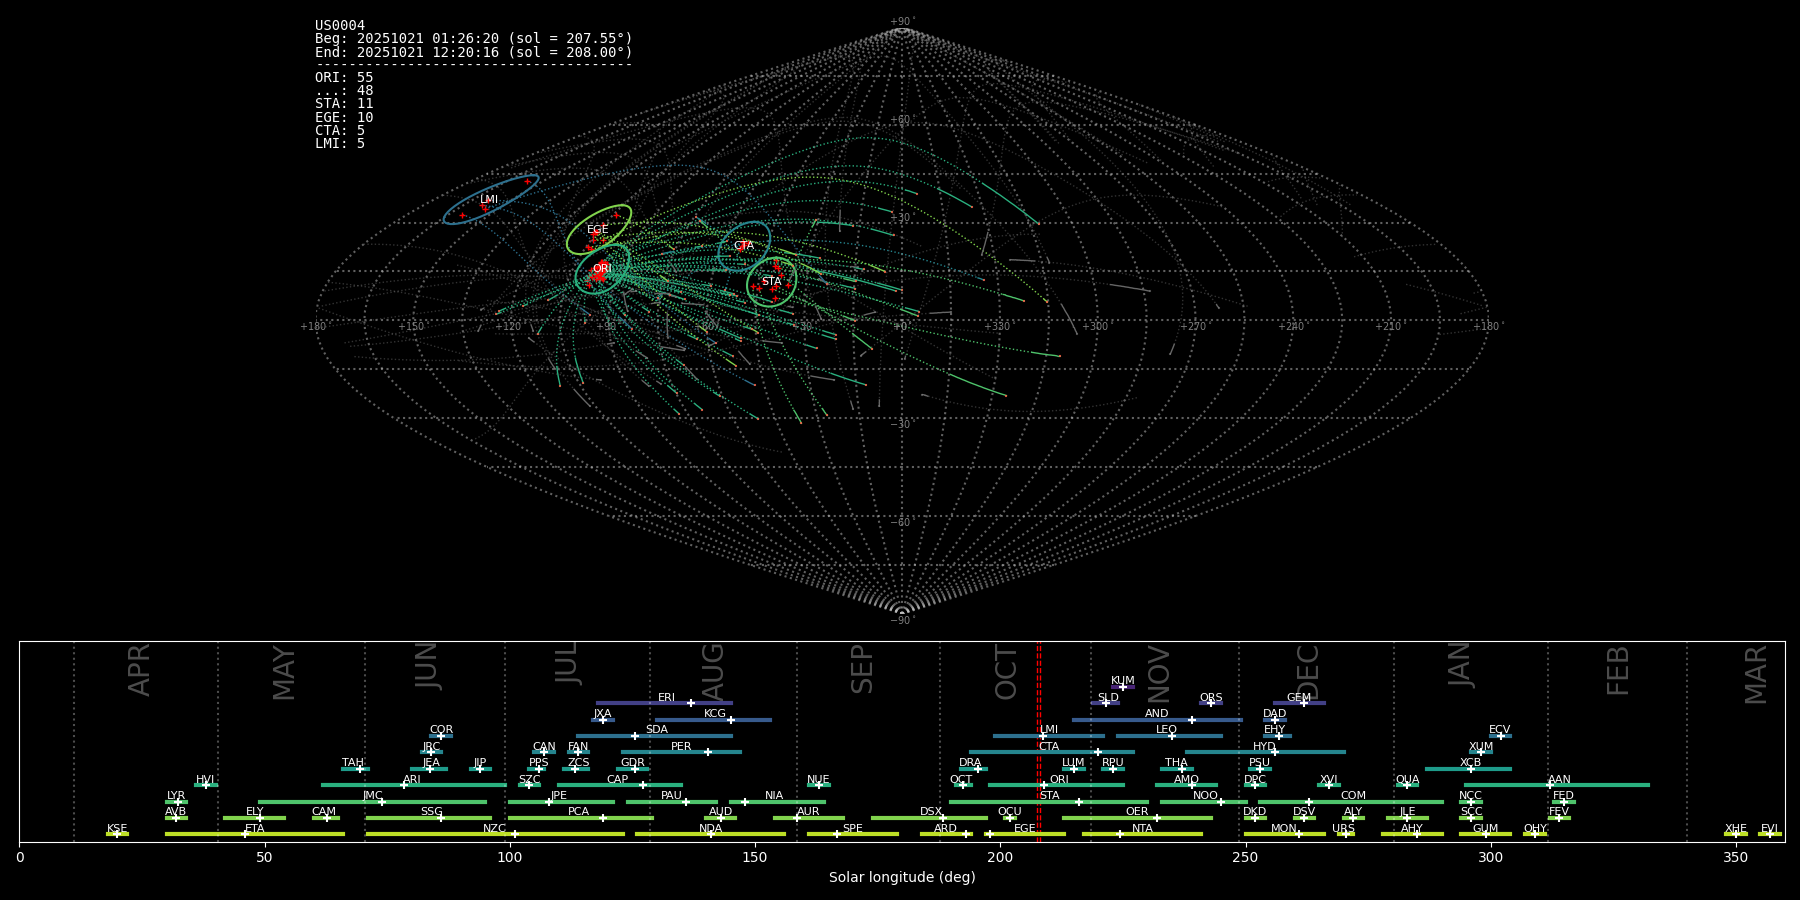Click the red dashed solar longitude line

tap(1039, 740)
